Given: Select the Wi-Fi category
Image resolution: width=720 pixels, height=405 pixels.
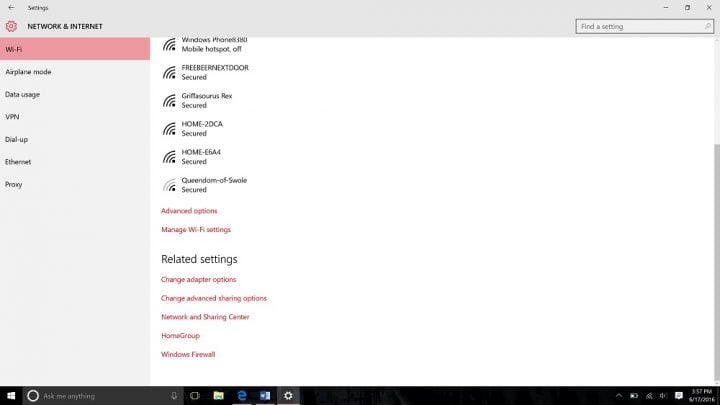Looking at the screenshot, I should coord(75,49).
